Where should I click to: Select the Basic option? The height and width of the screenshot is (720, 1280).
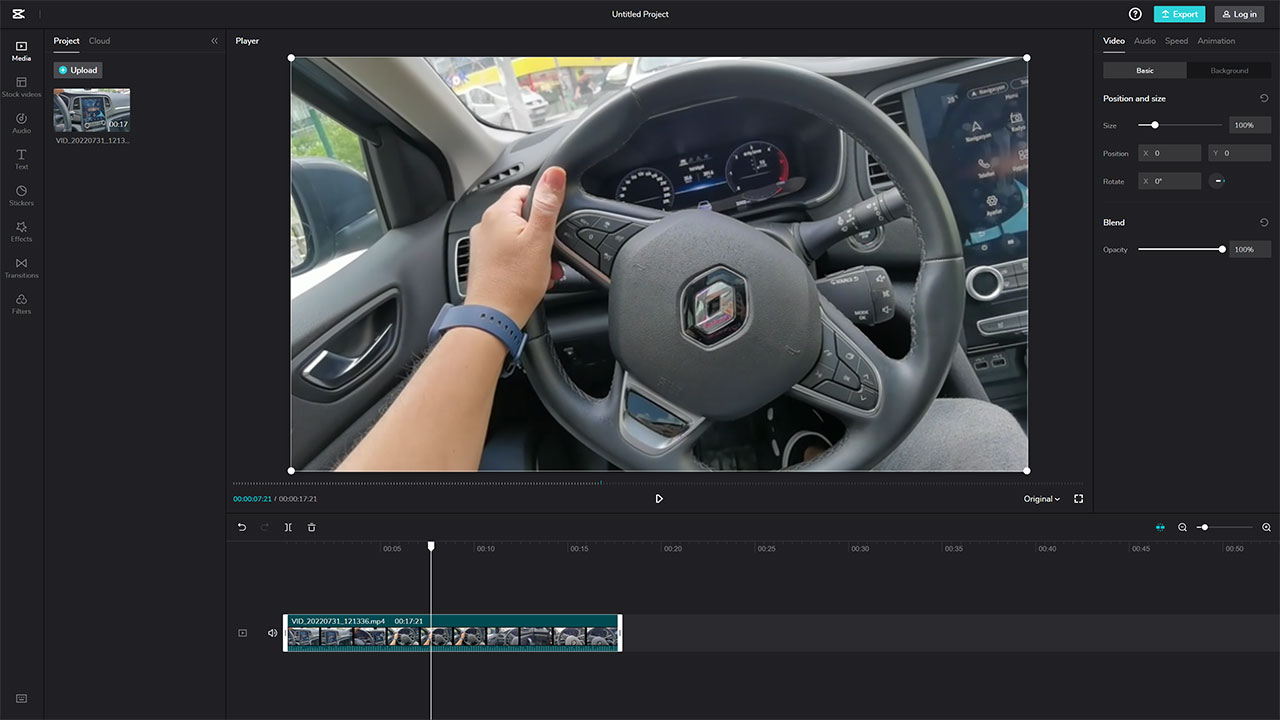(1145, 70)
